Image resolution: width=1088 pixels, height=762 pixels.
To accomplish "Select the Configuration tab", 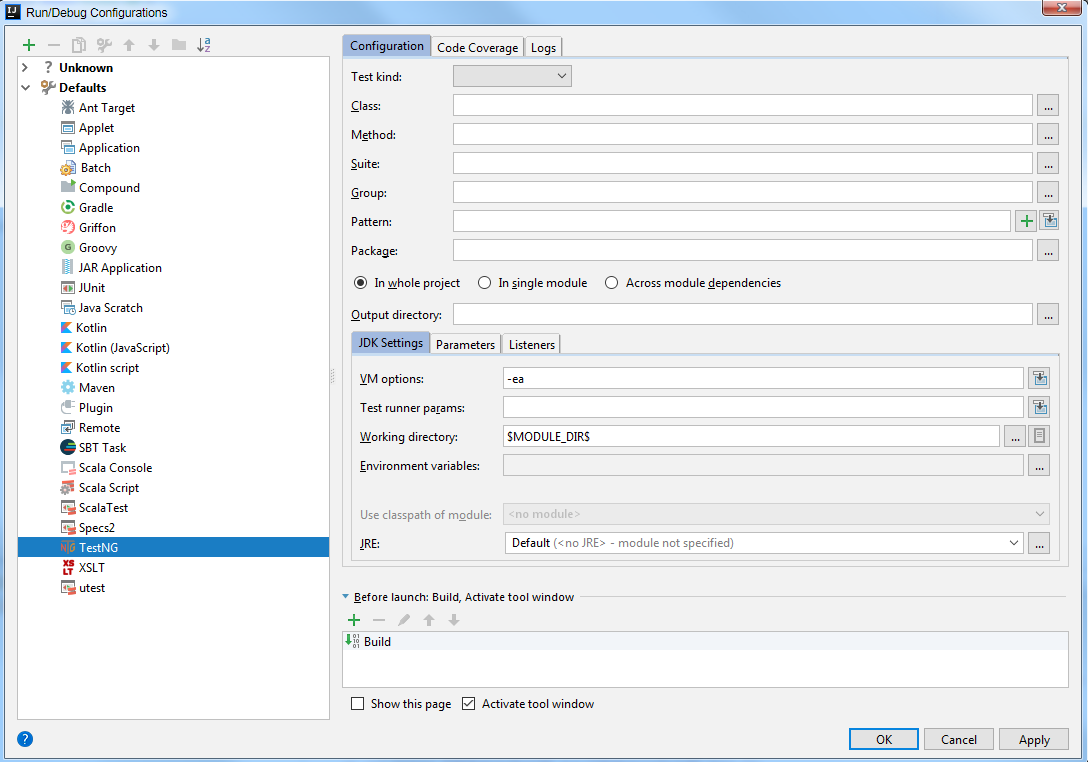I will 386,46.
